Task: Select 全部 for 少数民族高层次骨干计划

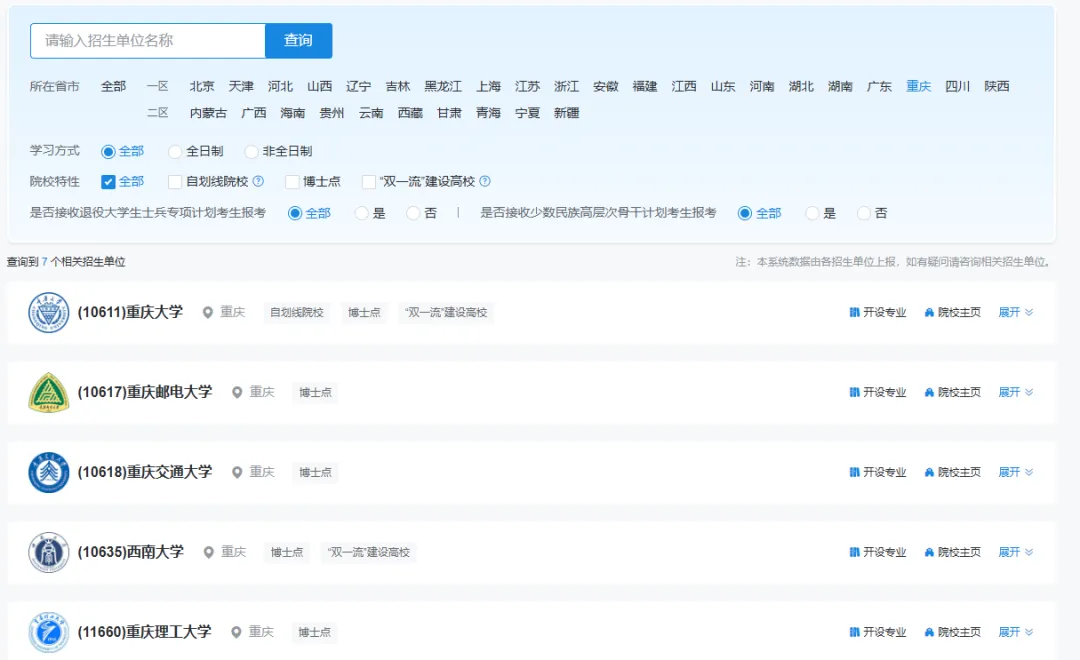Action: (x=745, y=214)
